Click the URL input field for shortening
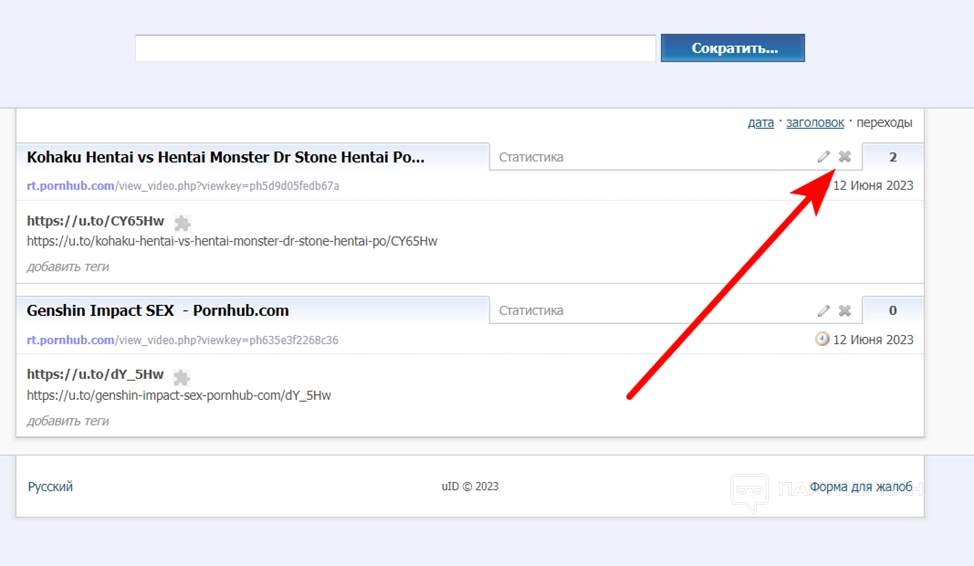The height and width of the screenshot is (566, 974). tap(396, 48)
